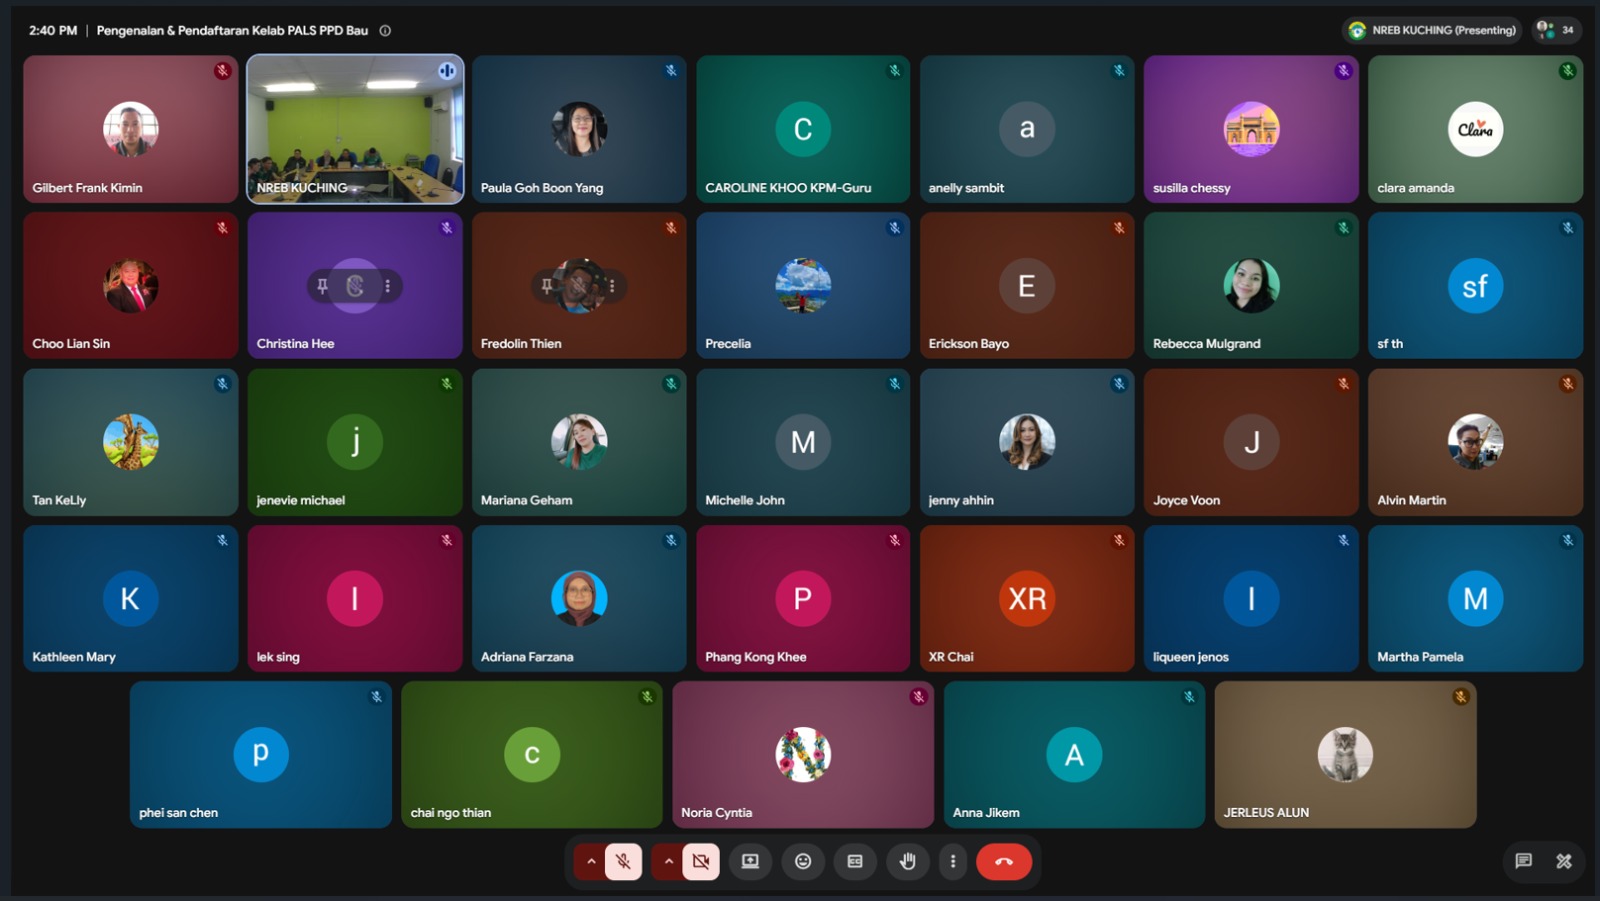Toggle closed captions on
This screenshot has width=1600, height=901.
coord(855,861)
